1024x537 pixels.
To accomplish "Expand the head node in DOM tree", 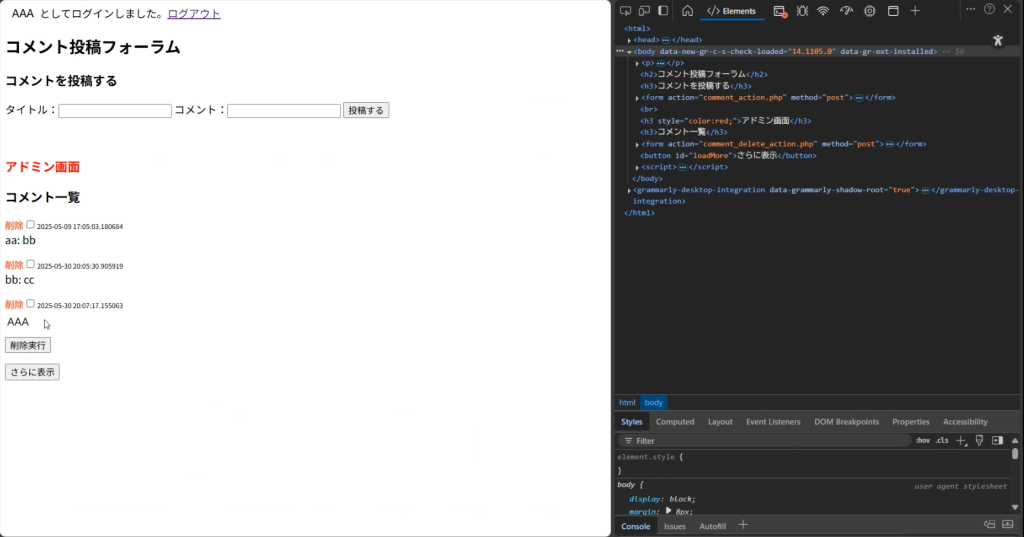I will pyautogui.click(x=629, y=41).
